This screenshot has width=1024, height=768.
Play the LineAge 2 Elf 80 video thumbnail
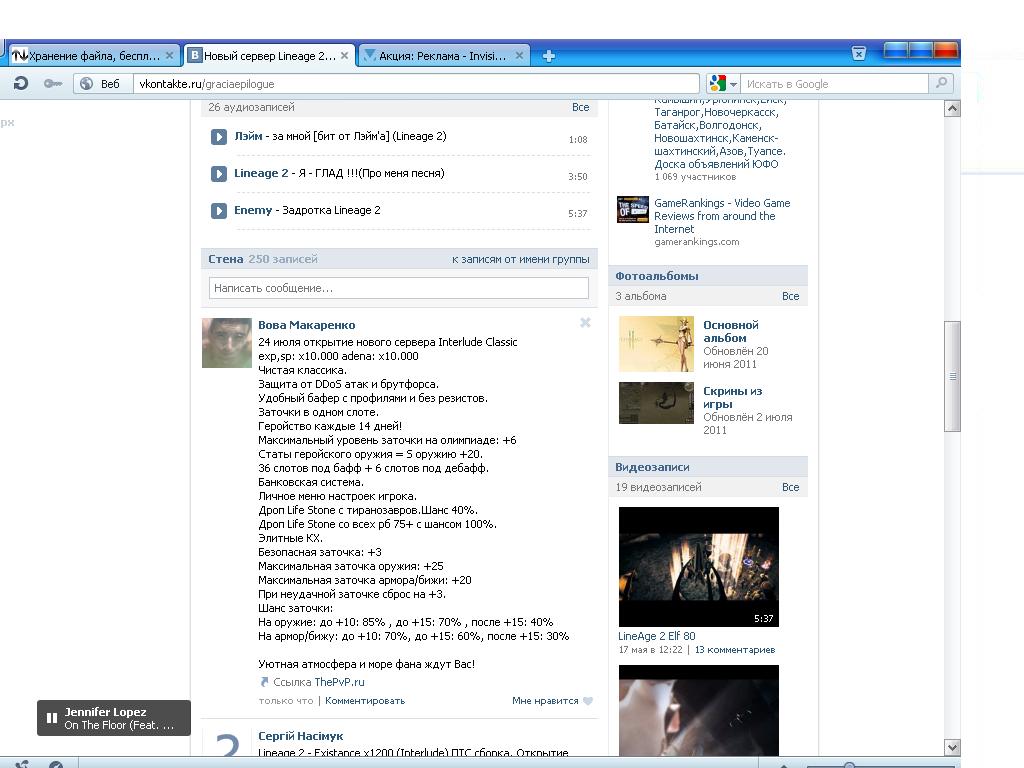click(699, 567)
